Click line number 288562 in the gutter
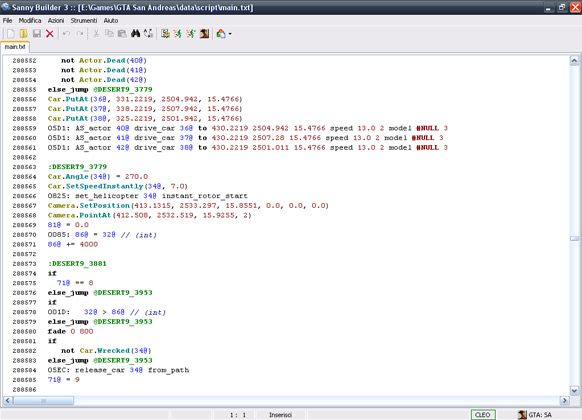The image size is (582, 420). pos(24,157)
